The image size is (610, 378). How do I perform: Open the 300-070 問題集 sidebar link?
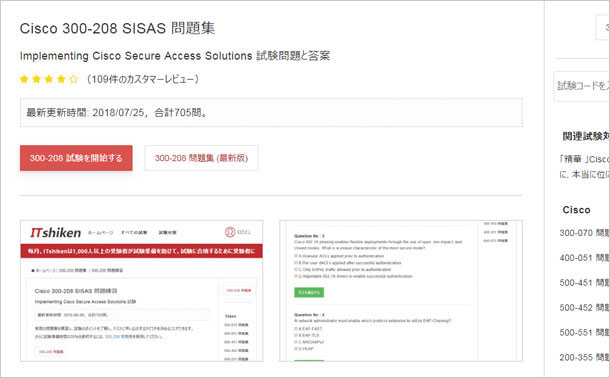tap(584, 233)
